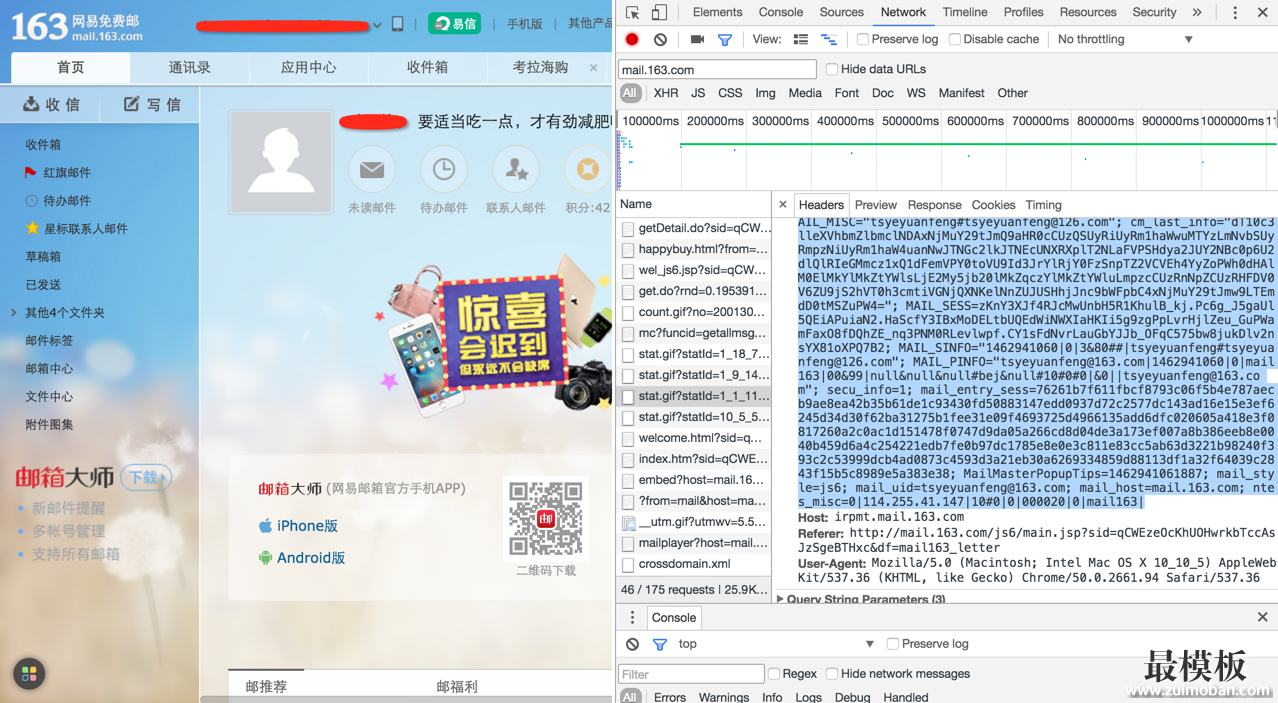Screen dimensions: 1278x703
Task: Switch to the Elements tab
Action: [x=717, y=12]
